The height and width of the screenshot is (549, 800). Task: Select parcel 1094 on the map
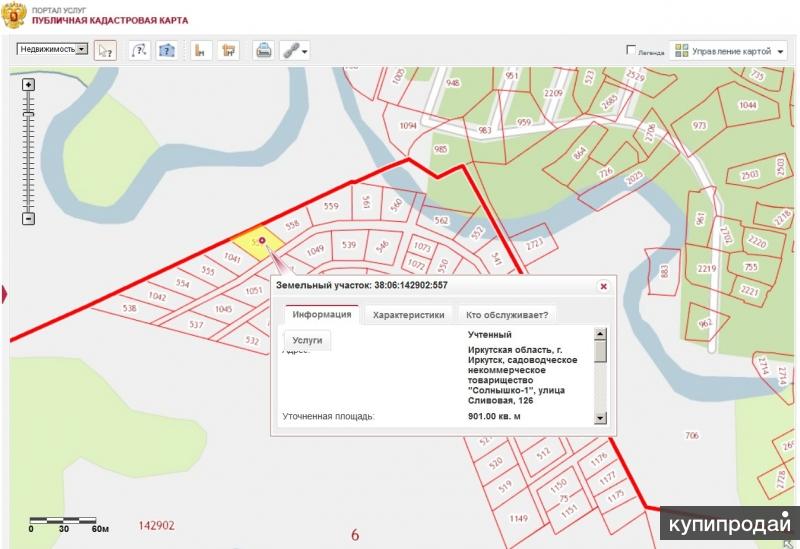(x=408, y=125)
